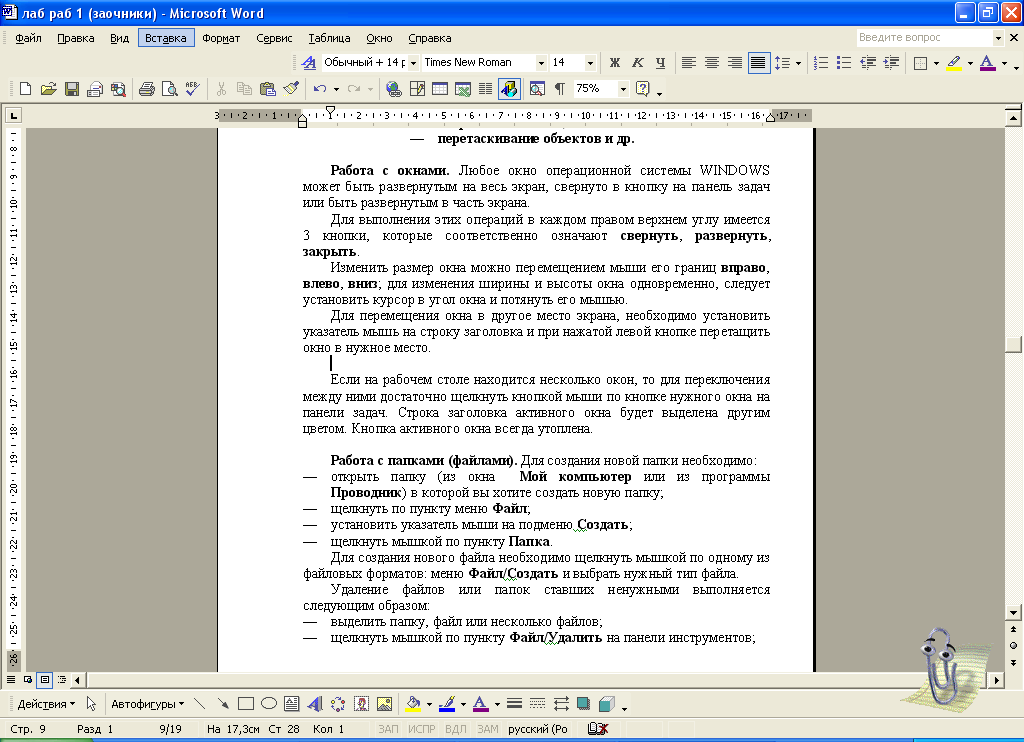The width and height of the screenshot is (1024, 742).
Task: Open Document Map with the magnifier icon
Action: tap(537, 89)
